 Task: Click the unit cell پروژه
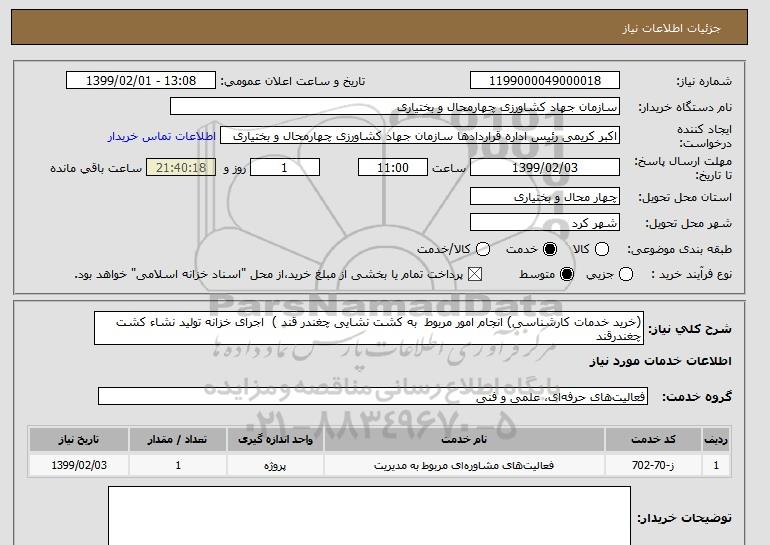pos(275,465)
